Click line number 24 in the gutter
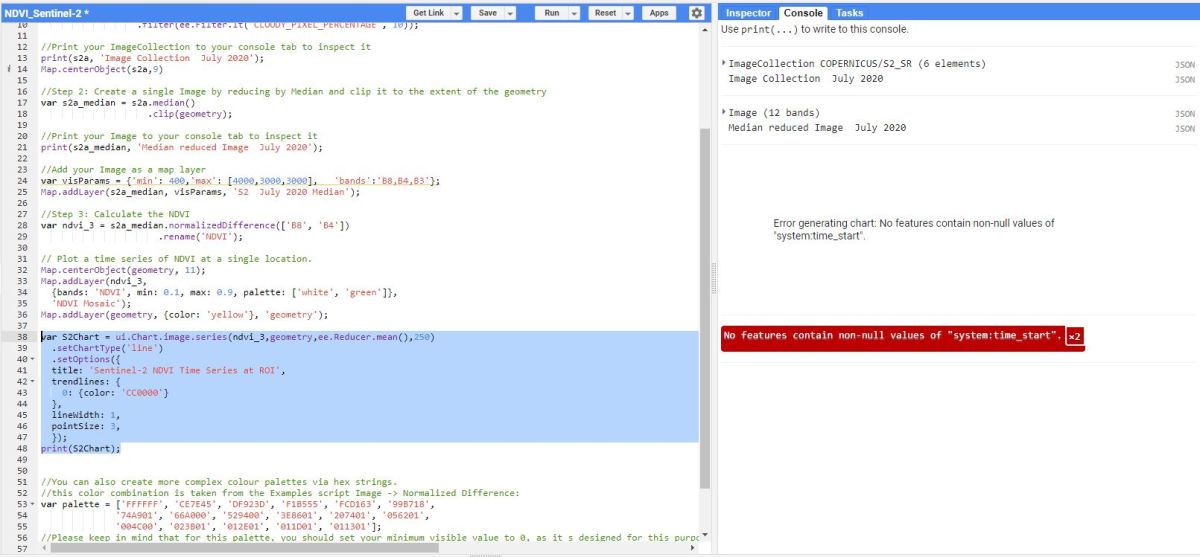This screenshot has width=1200, height=557. click(x=23, y=180)
